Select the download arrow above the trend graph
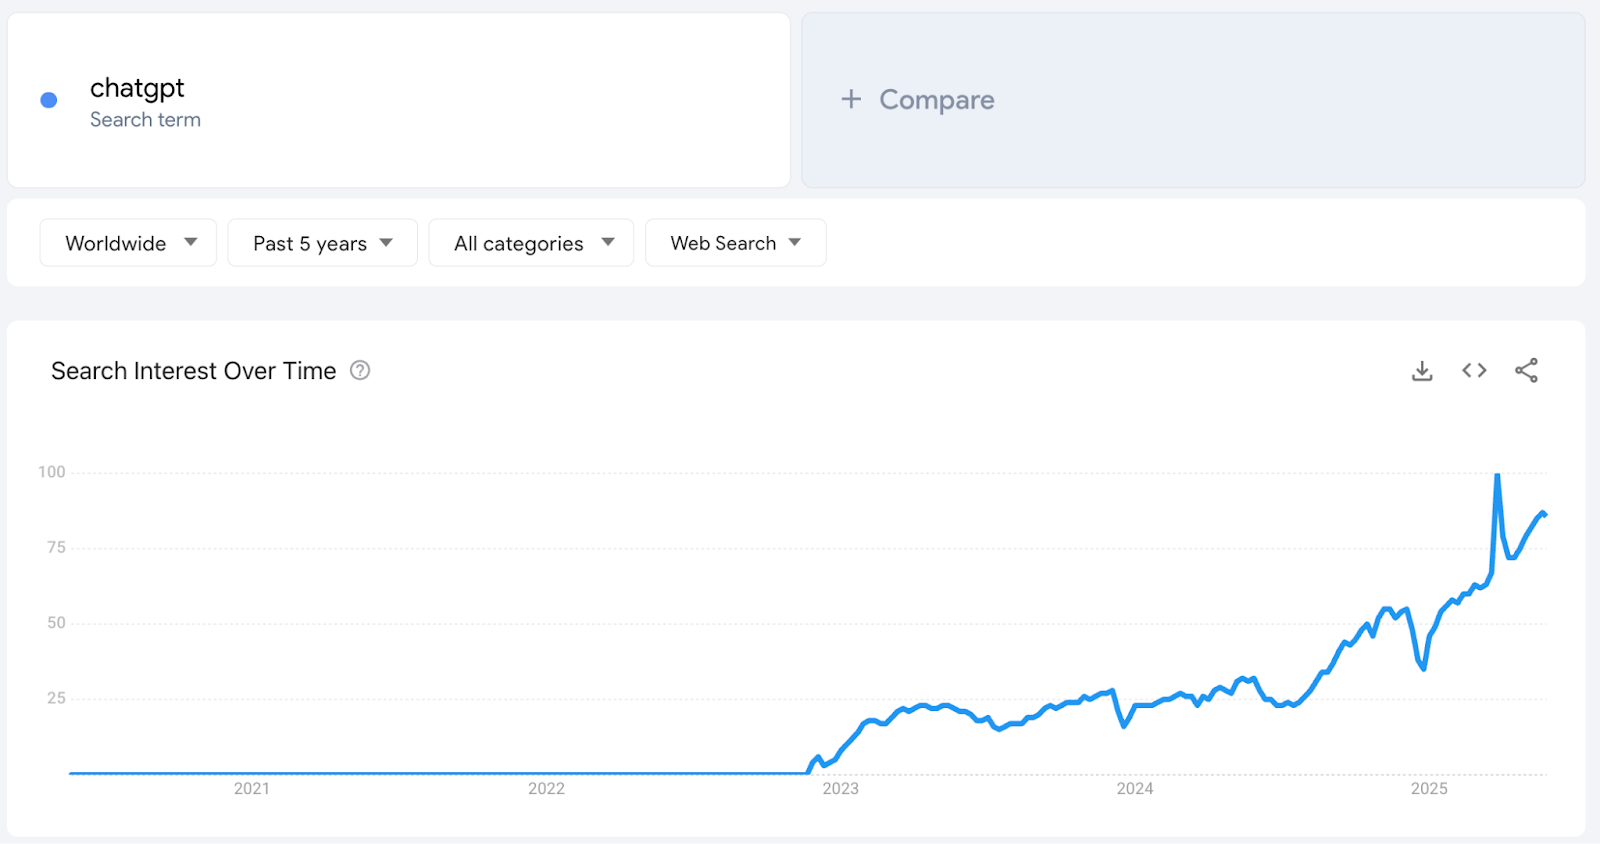This screenshot has height=844, width=1600. 1422,370
